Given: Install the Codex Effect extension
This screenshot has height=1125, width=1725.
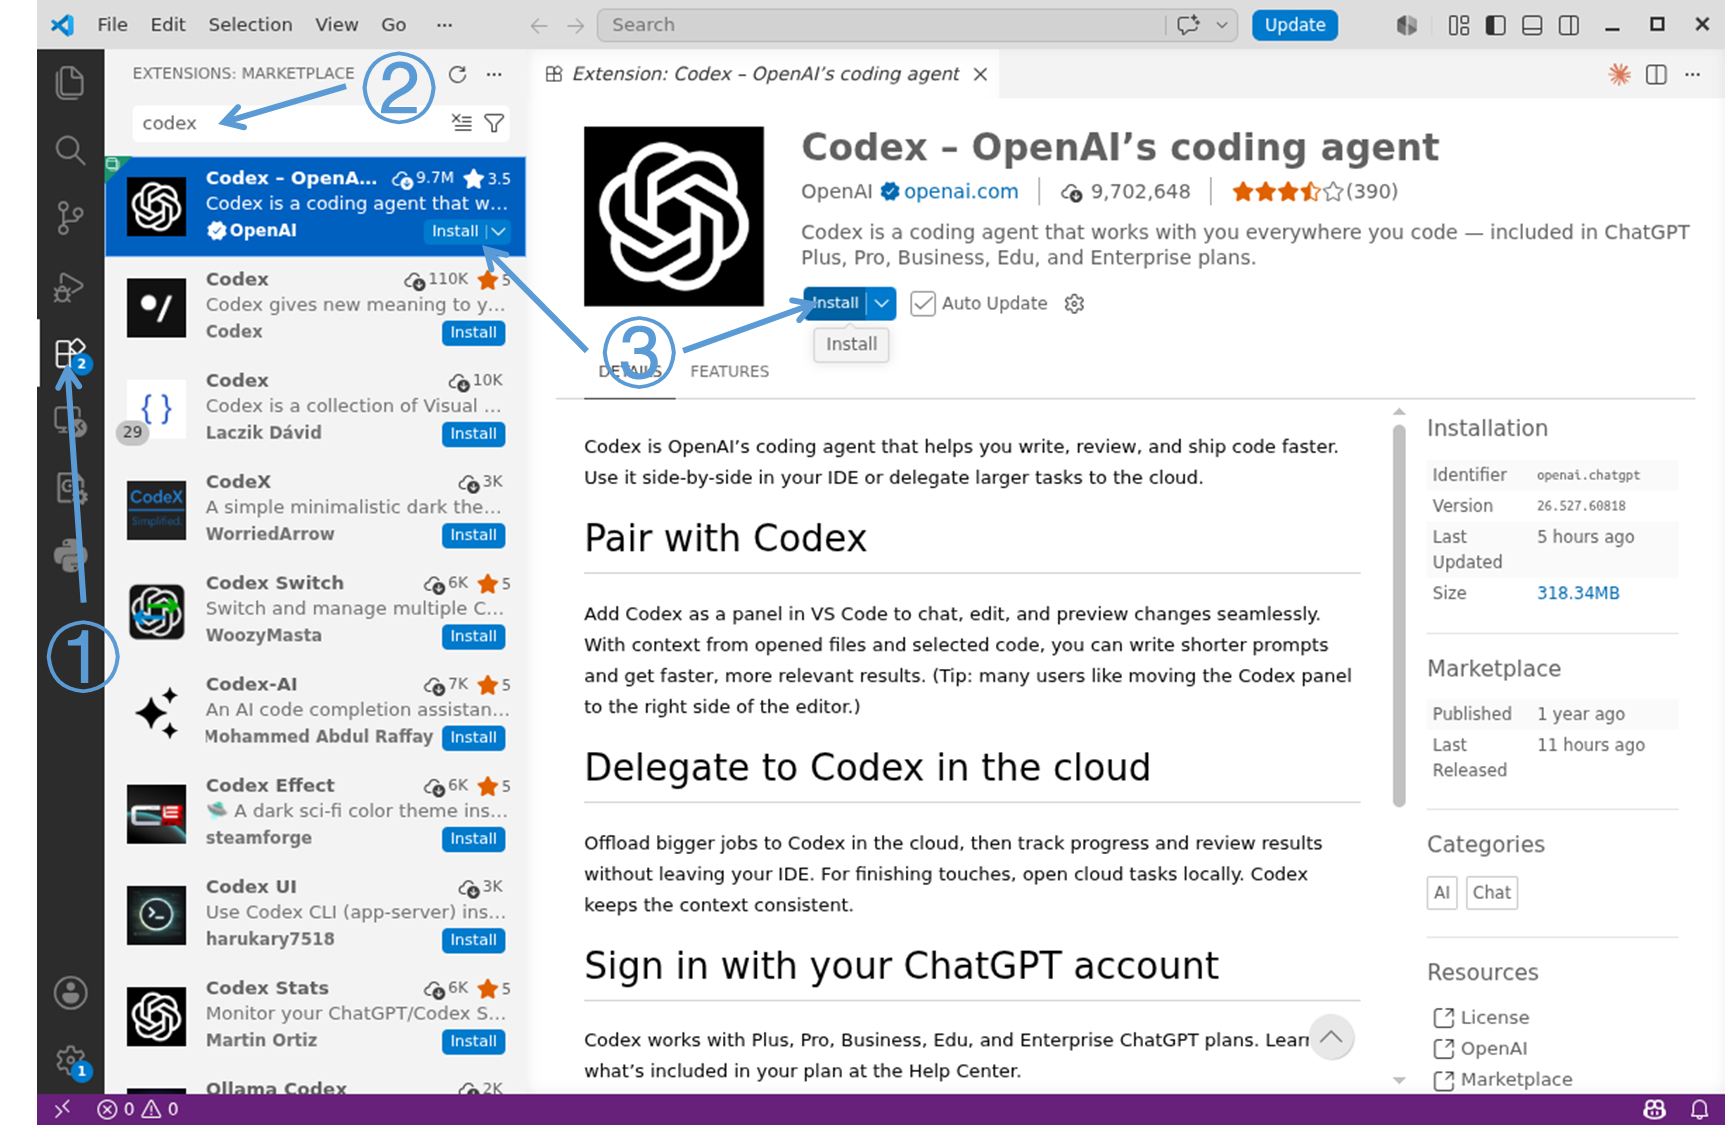Looking at the screenshot, I should click(473, 839).
